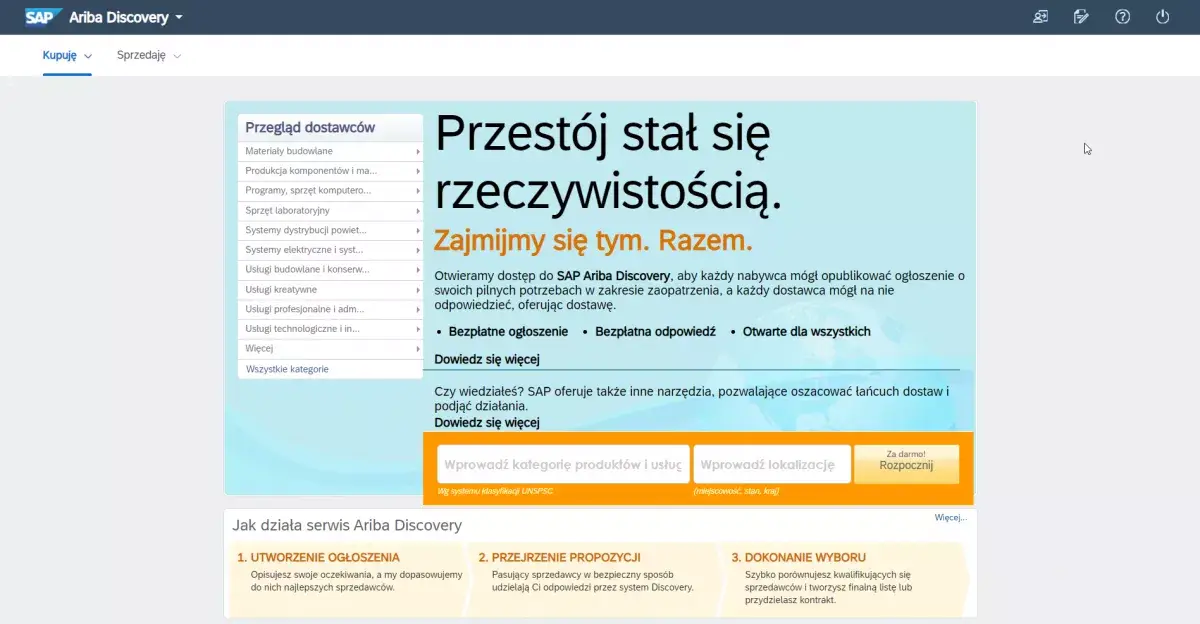Select Systemy elektryczne i syst... category
The height and width of the screenshot is (624, 1200).
330,250
